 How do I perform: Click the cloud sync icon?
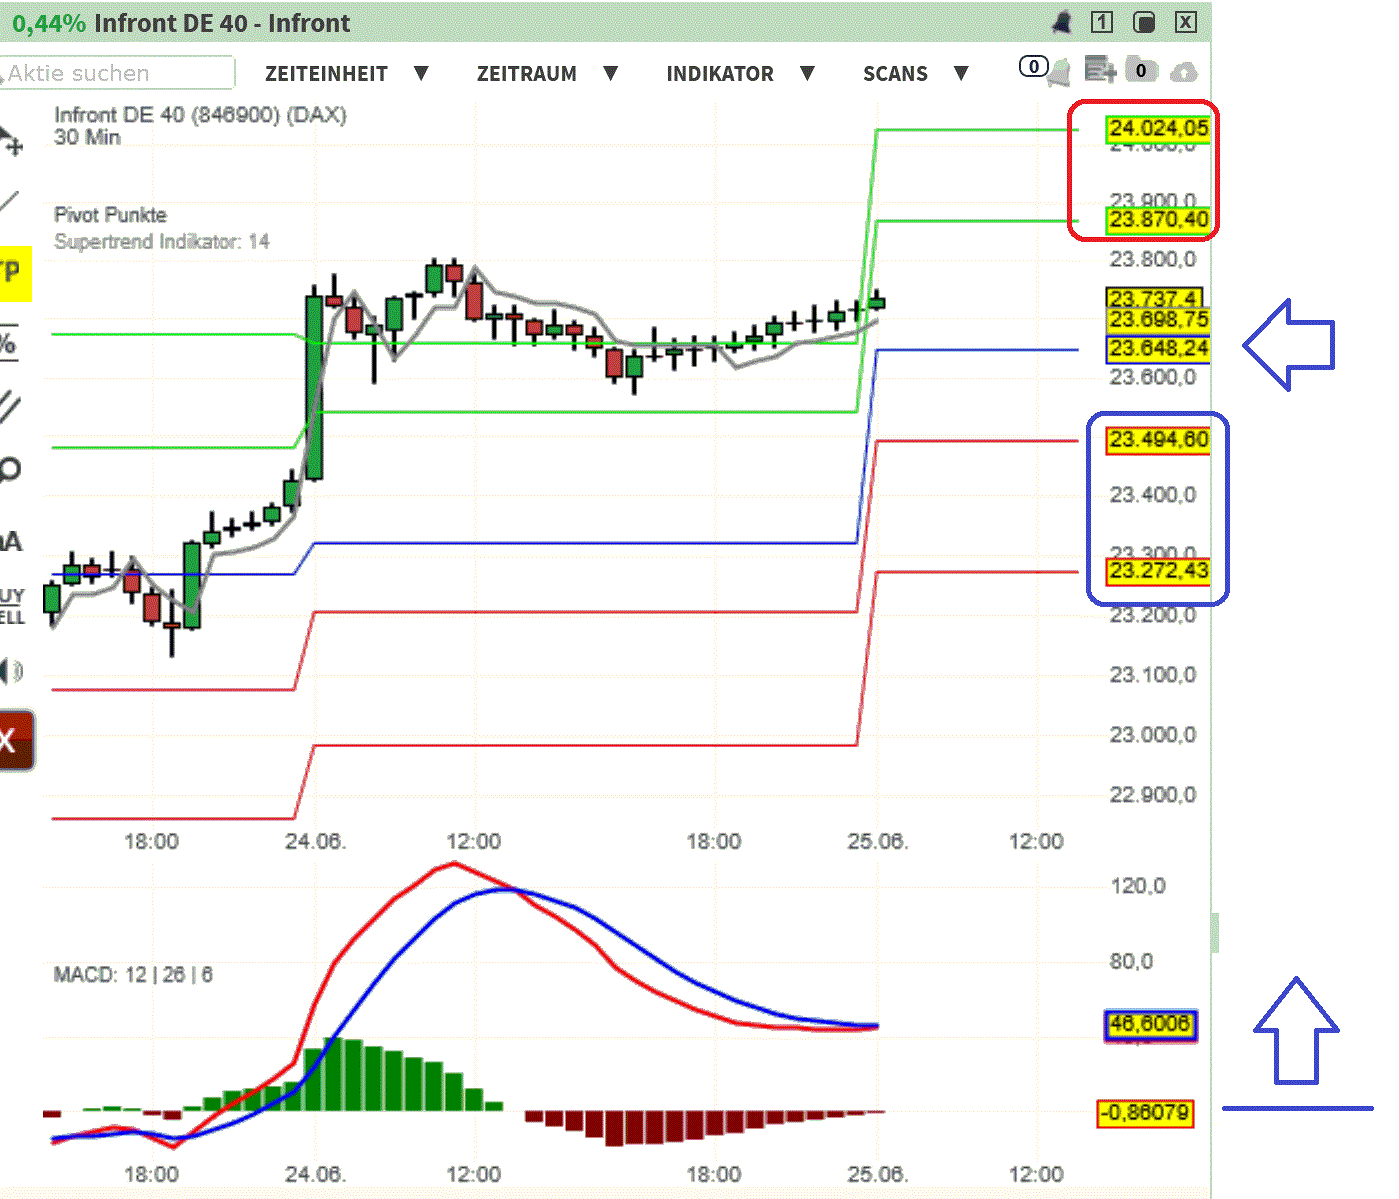[1184, 70]
